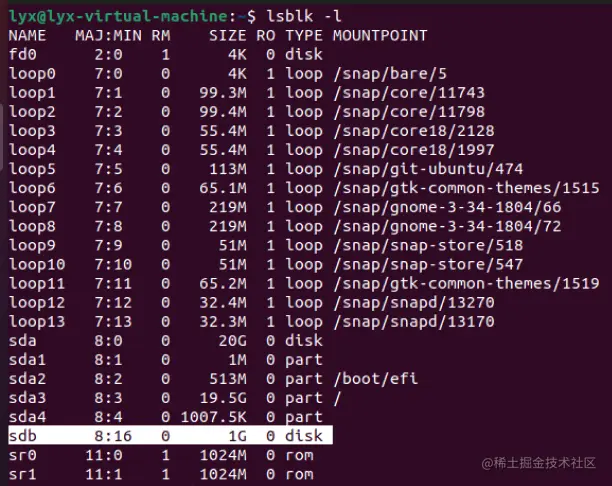This screenshot has width=612, height=486.
Task: Click the 20G size value
Action: point(233,341)
